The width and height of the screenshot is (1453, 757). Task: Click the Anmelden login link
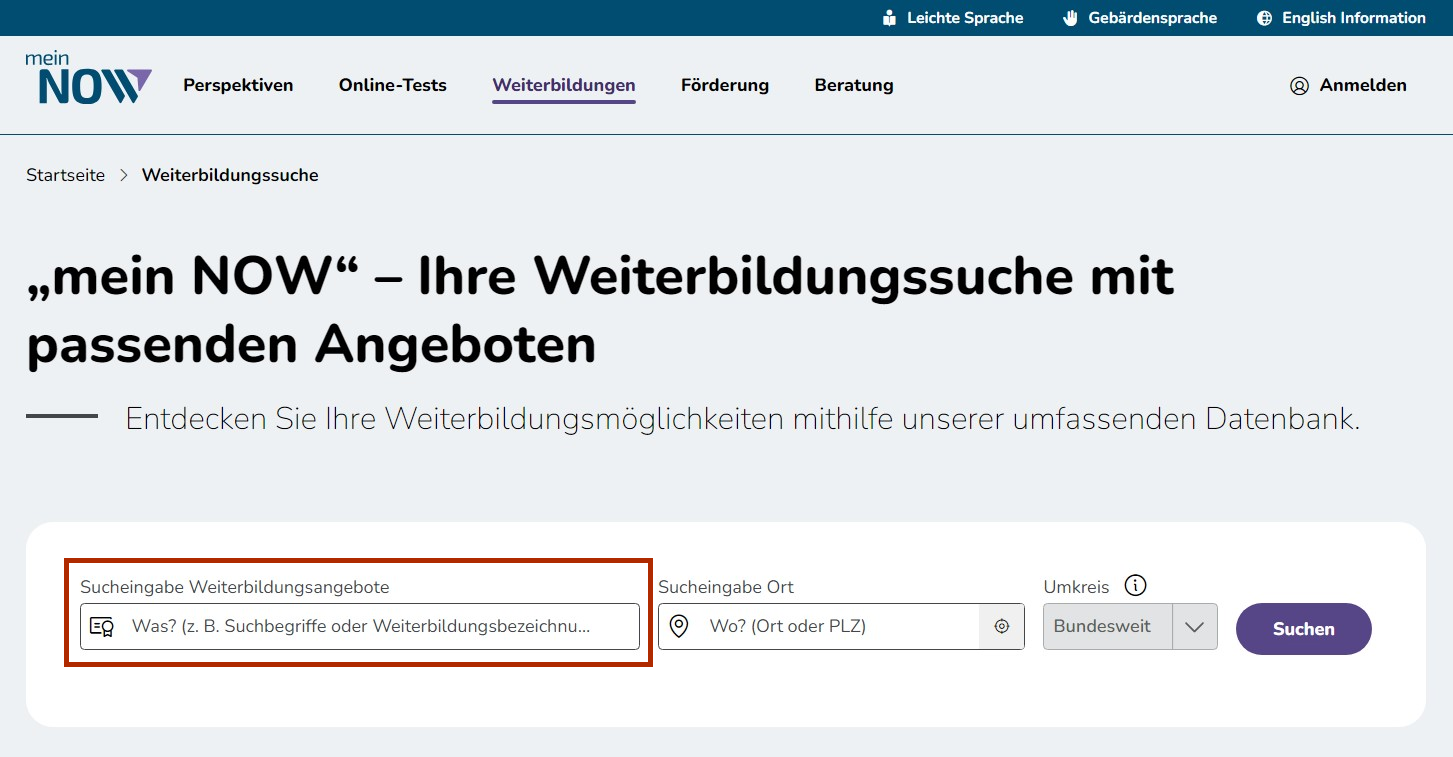[1348, 86]
